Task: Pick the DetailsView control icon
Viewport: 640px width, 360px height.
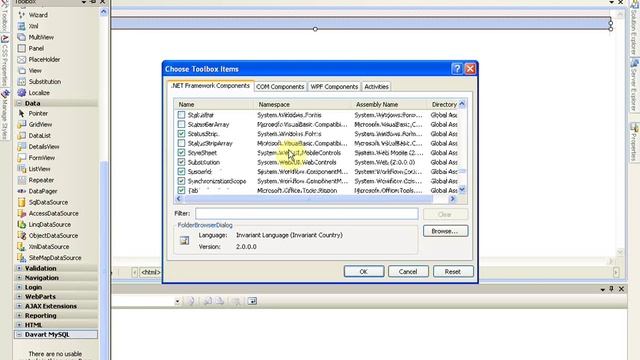Action: (x=22, y=147)
